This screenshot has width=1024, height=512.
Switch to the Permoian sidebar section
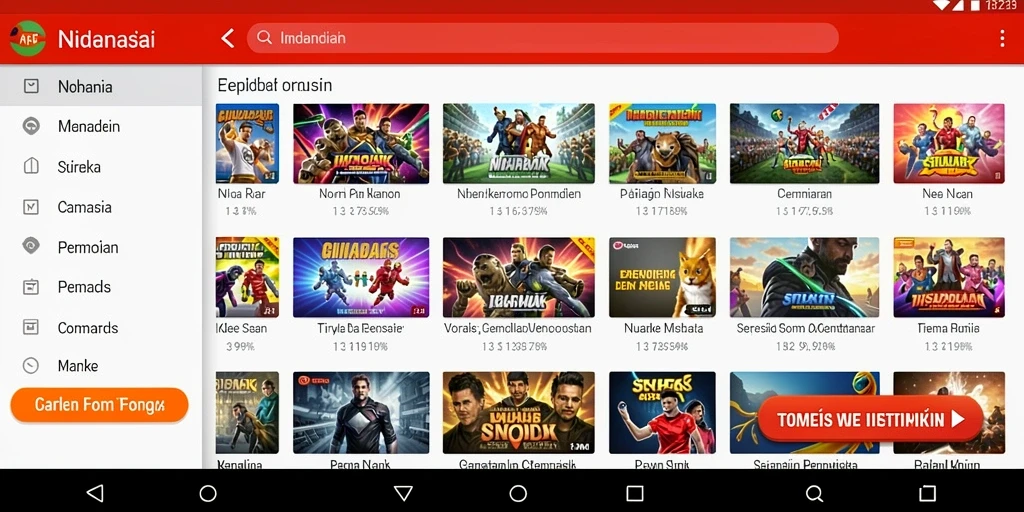[101, 247]
